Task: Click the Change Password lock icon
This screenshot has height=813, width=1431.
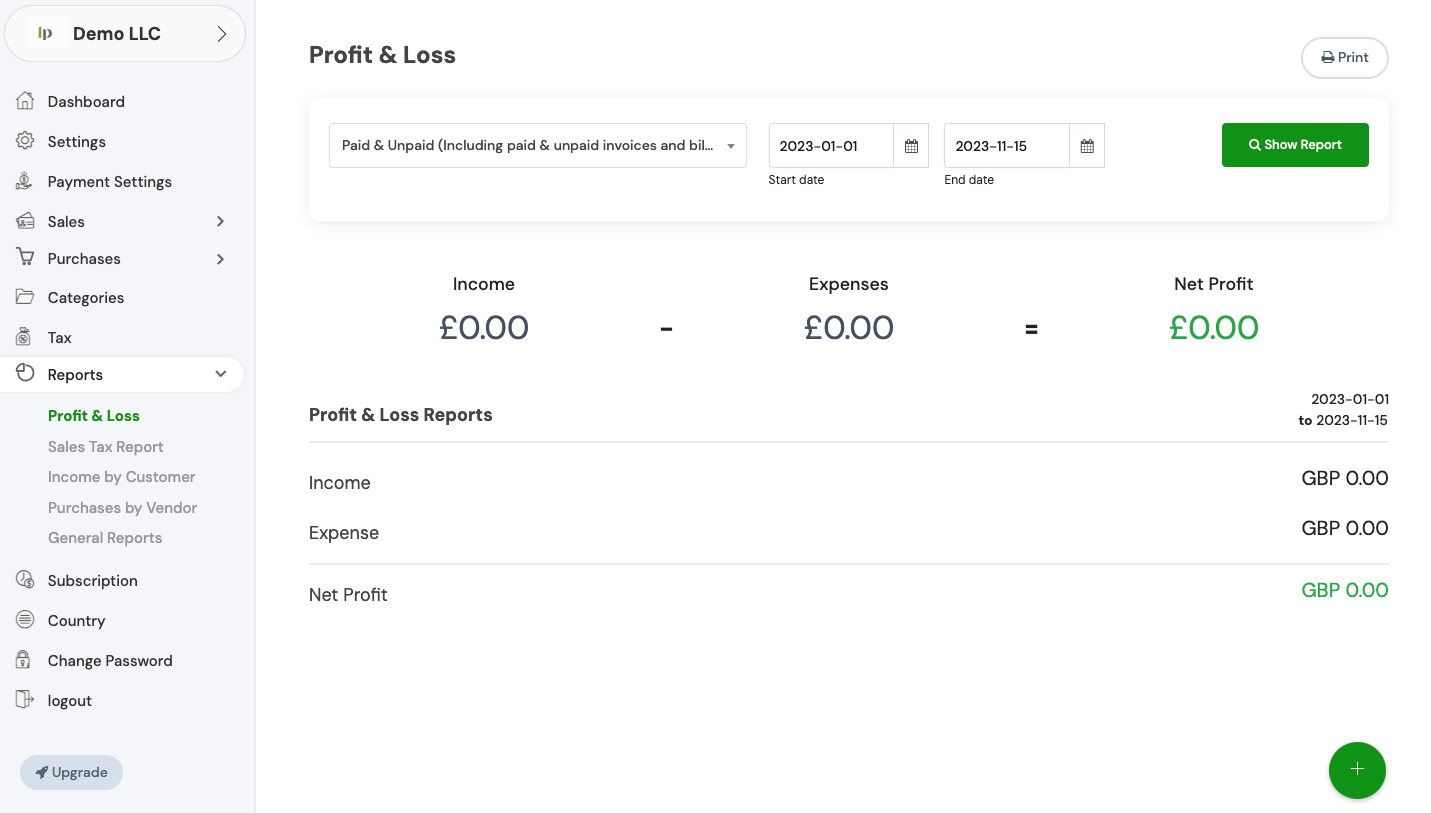Action: point(25,660)
